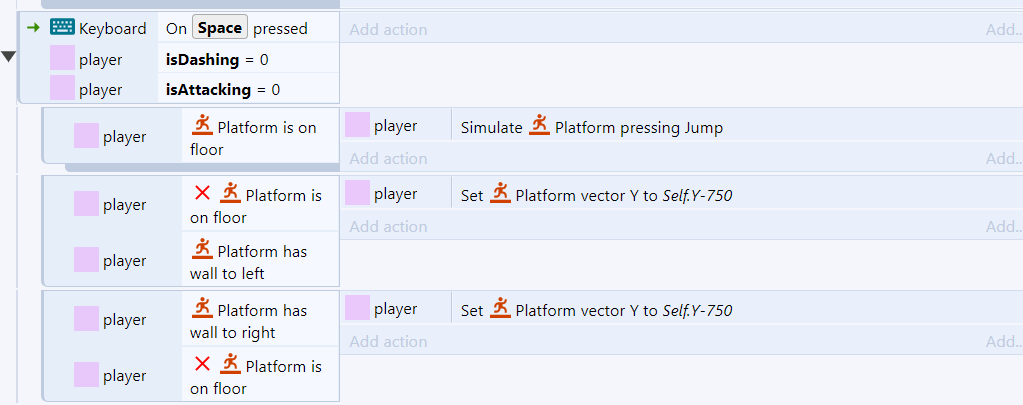Select the isDashing = 0 condition

click(217, 60)
